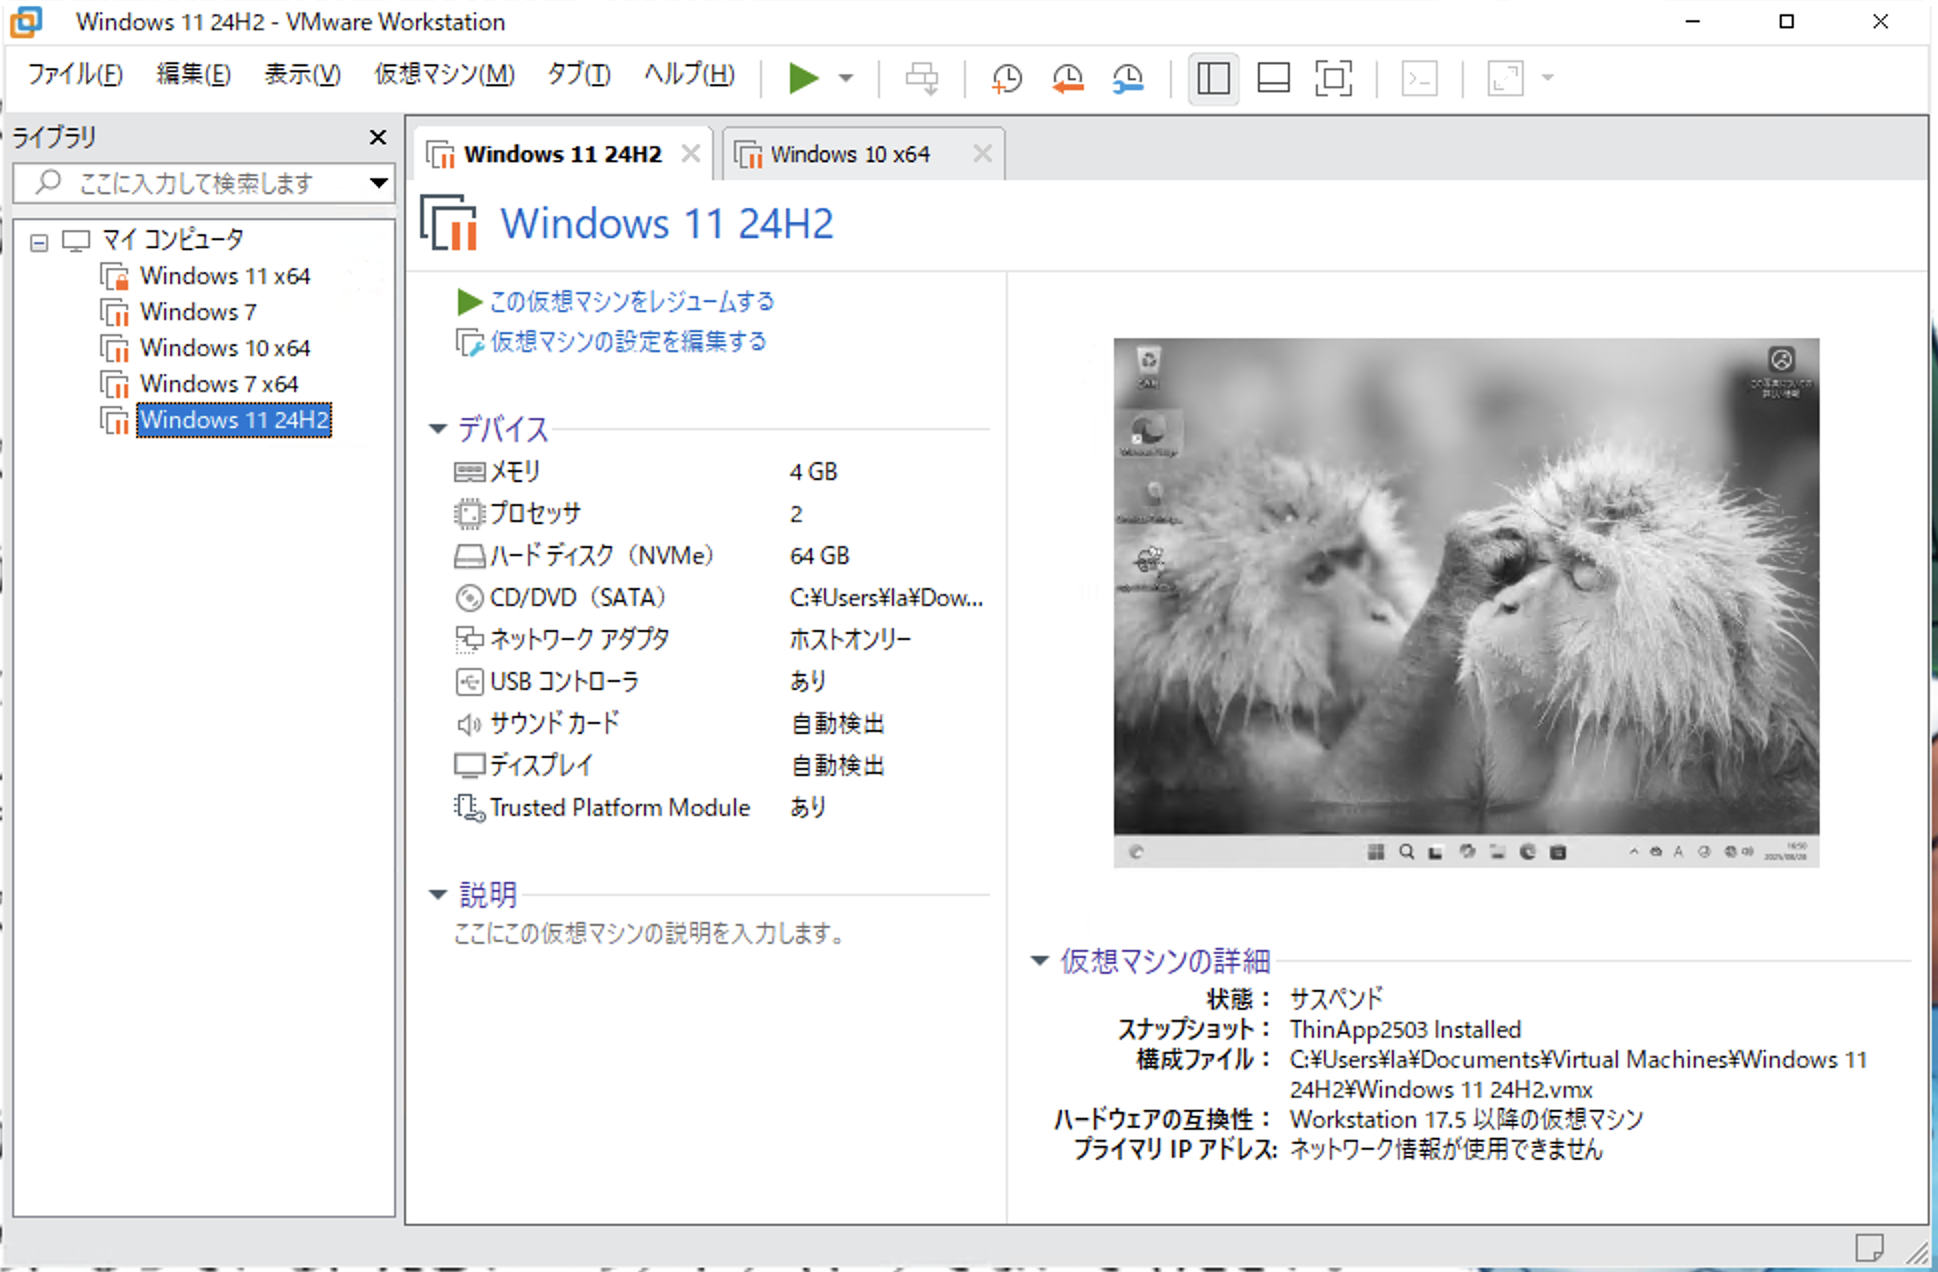The height and width of the screenshot is (1272, 1938).
Task: Click Send Ctrl+Alt+Del toolbar icon
Action: pyautogui.click(x=921, y=78)
